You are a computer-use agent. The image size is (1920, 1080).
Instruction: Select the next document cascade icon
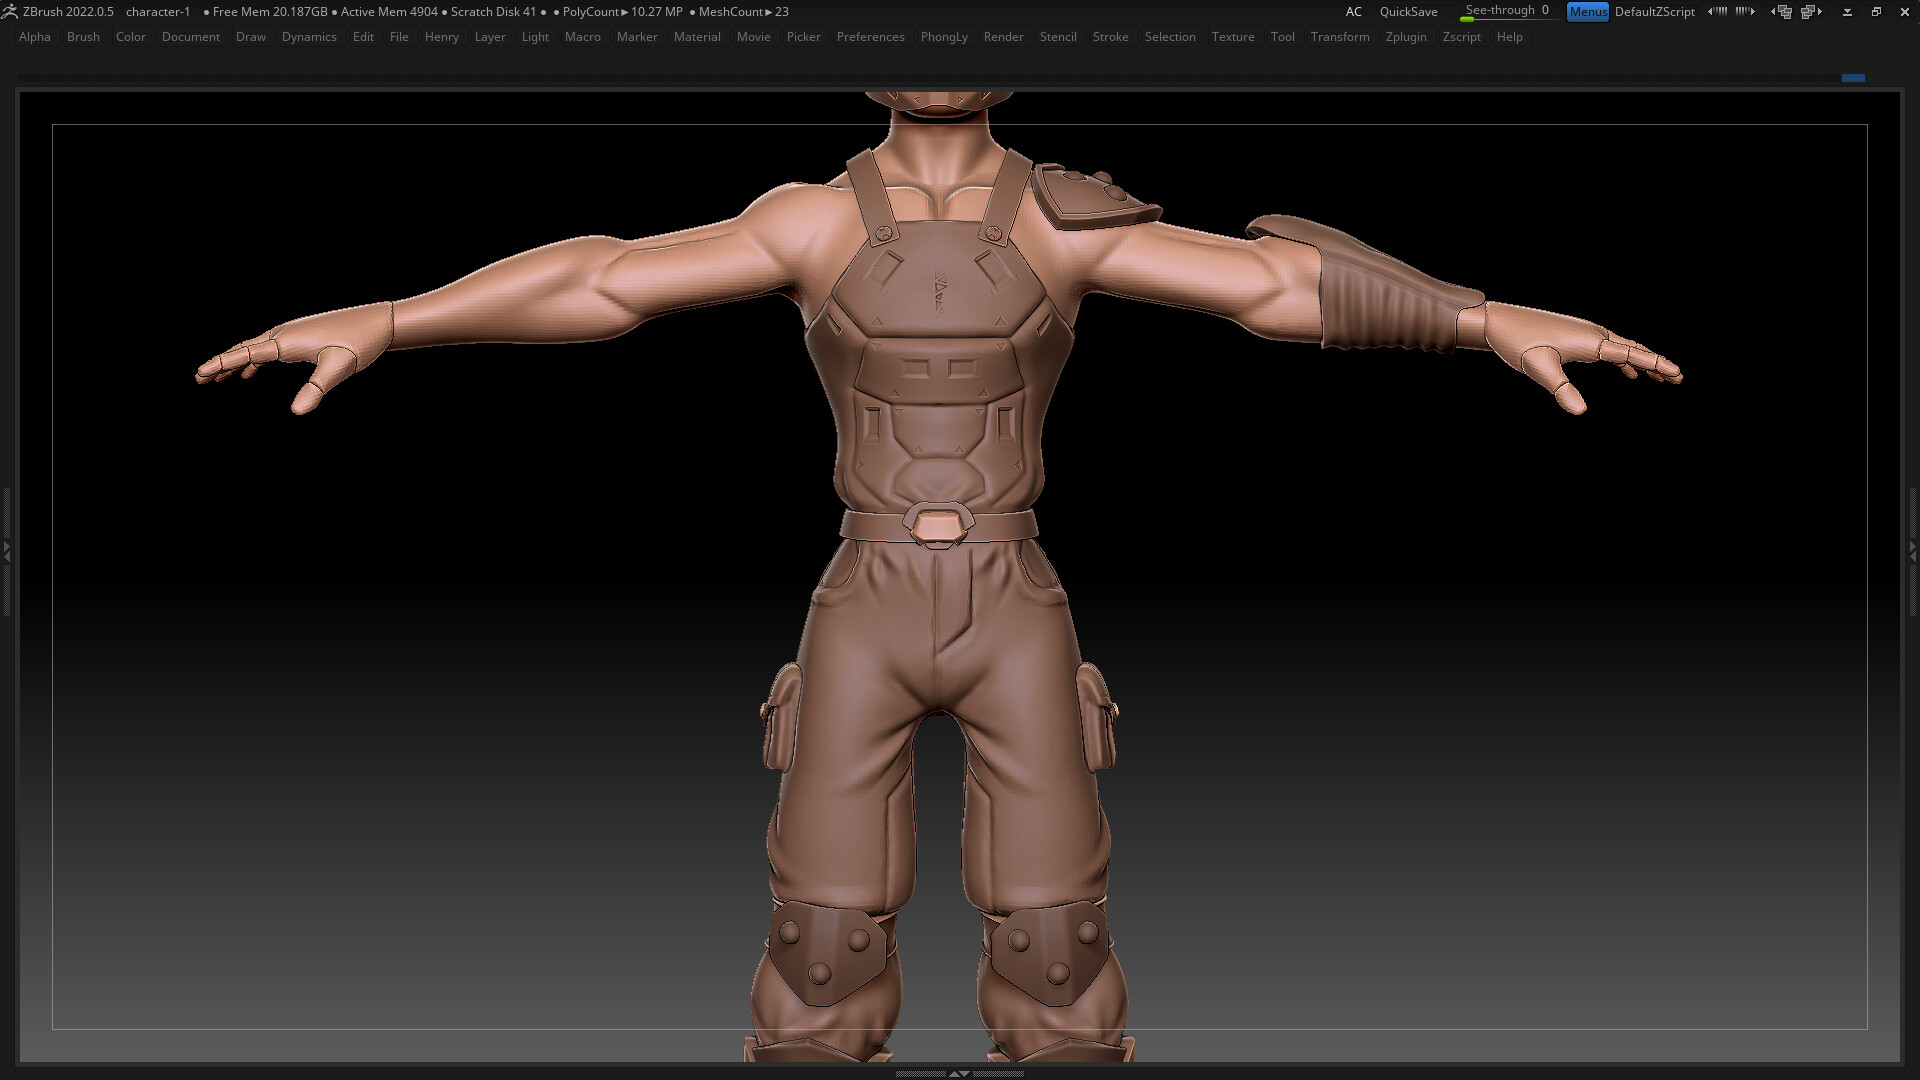pyautogui.click(x=1810, y=11)
